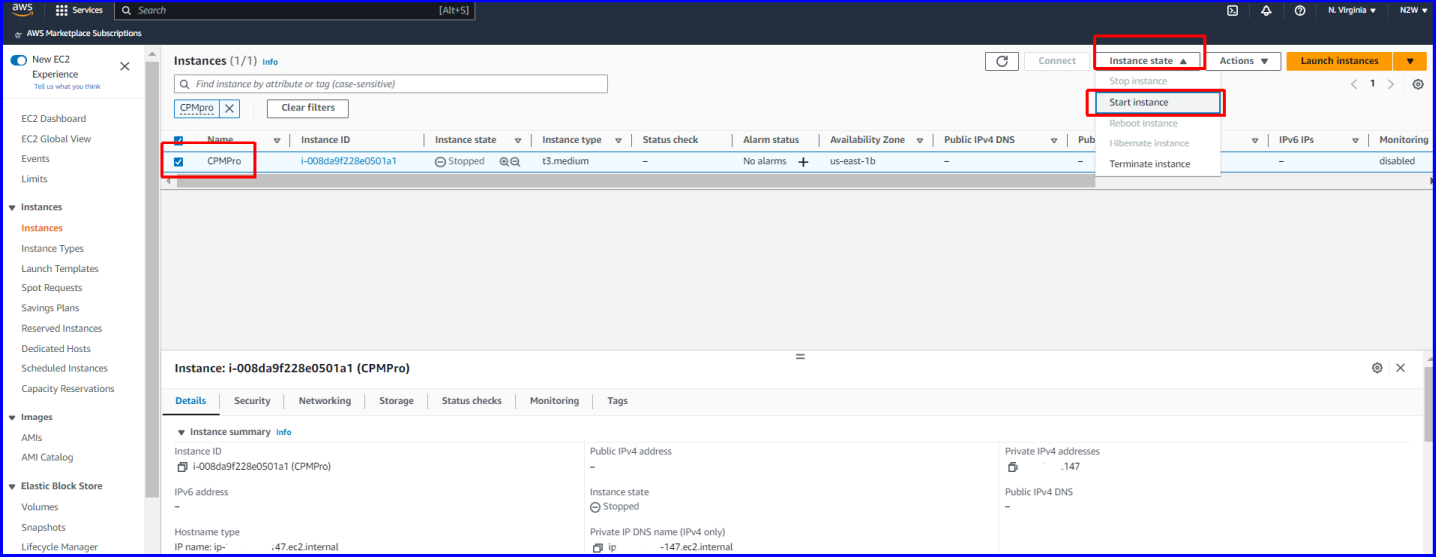Sort by the Name column arrow
This screenshot has height=557, width=1436.
277,141
